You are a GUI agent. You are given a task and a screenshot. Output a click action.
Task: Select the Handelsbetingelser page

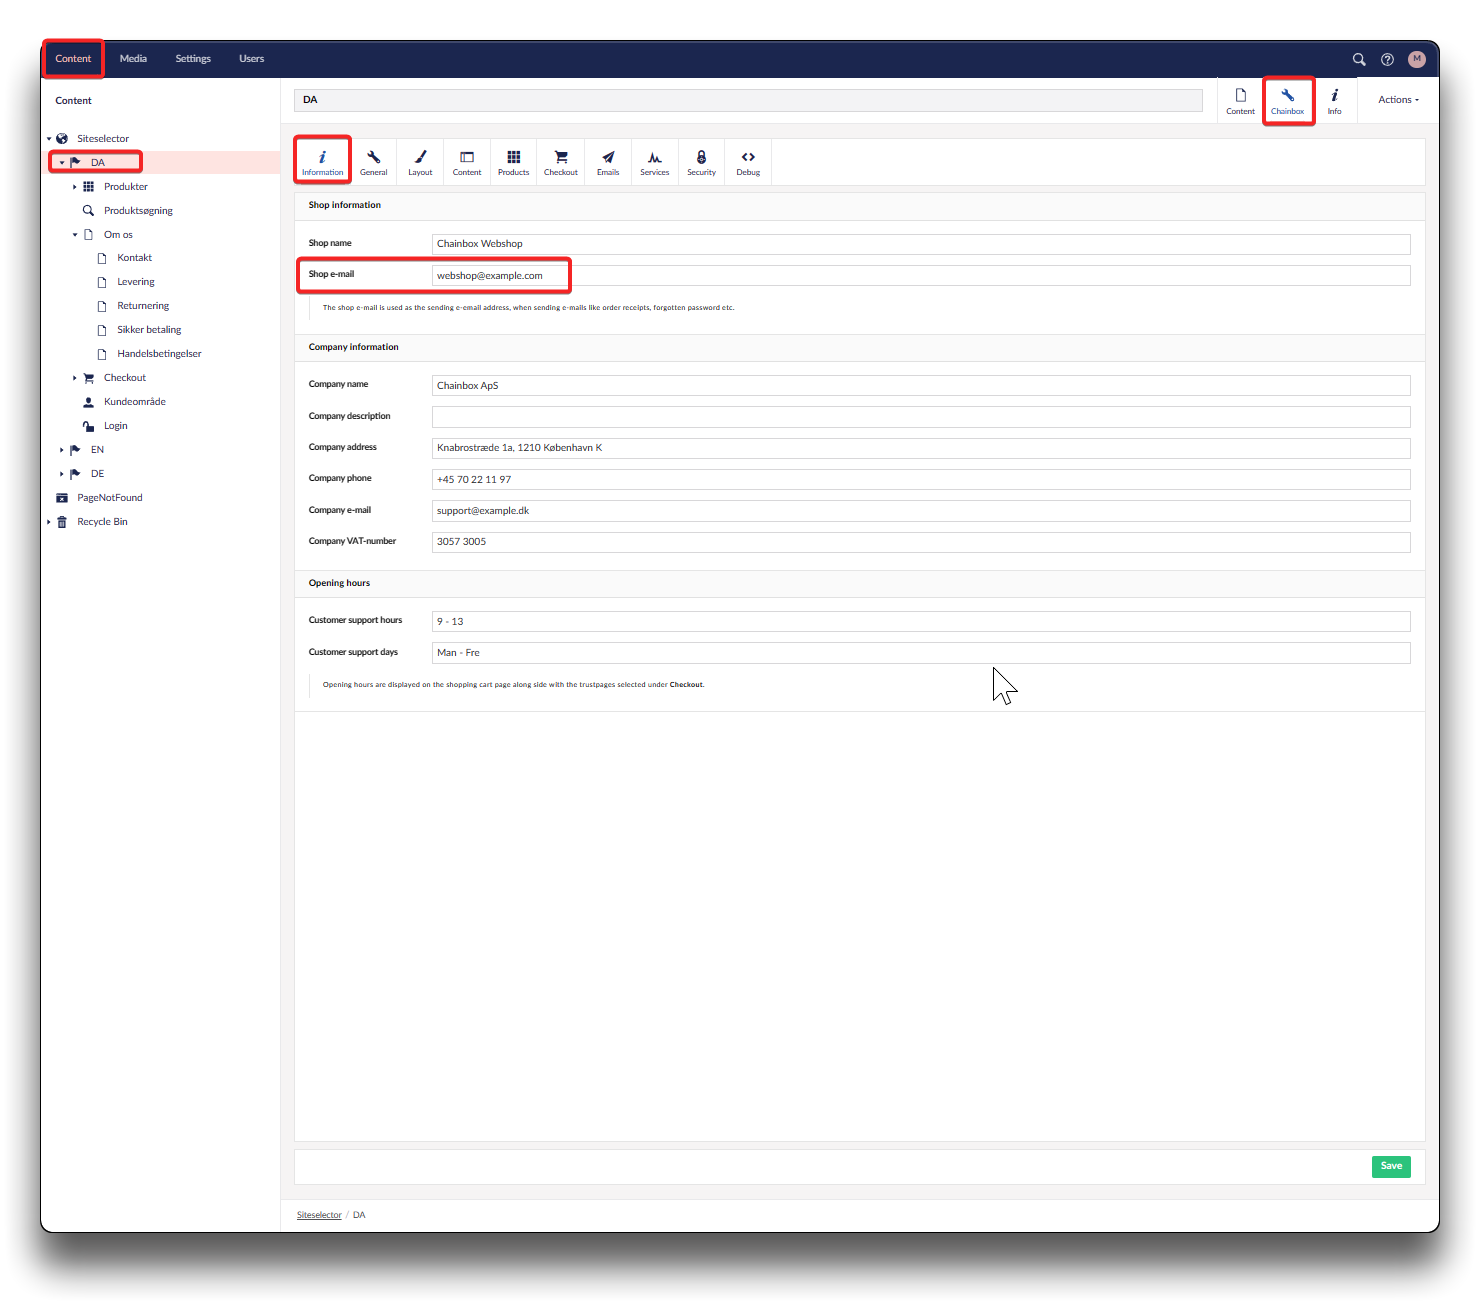(x=159, y=354)
